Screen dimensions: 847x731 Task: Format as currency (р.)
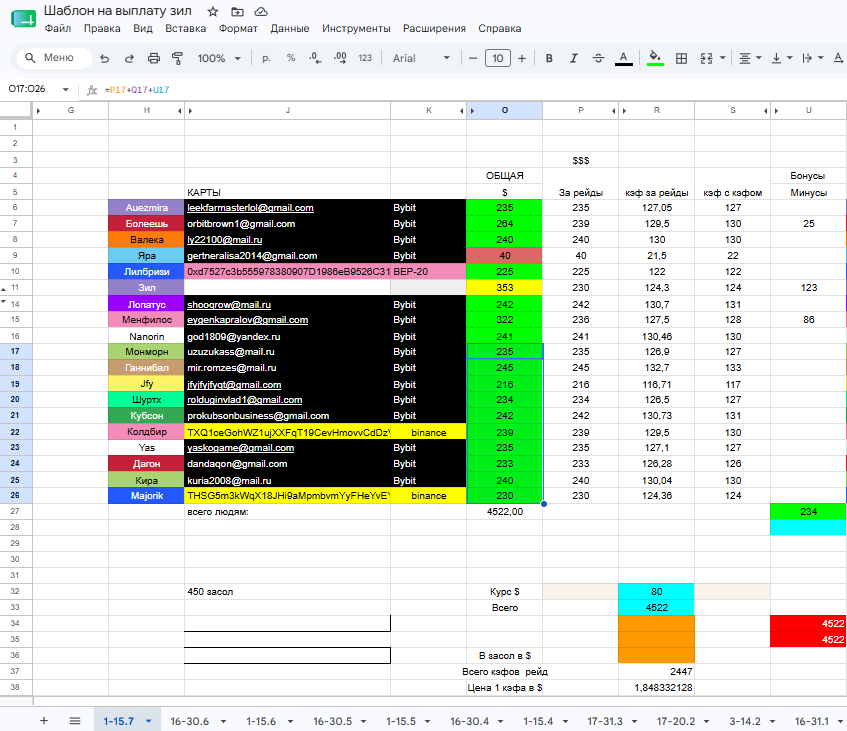click(x=266, y=58)
